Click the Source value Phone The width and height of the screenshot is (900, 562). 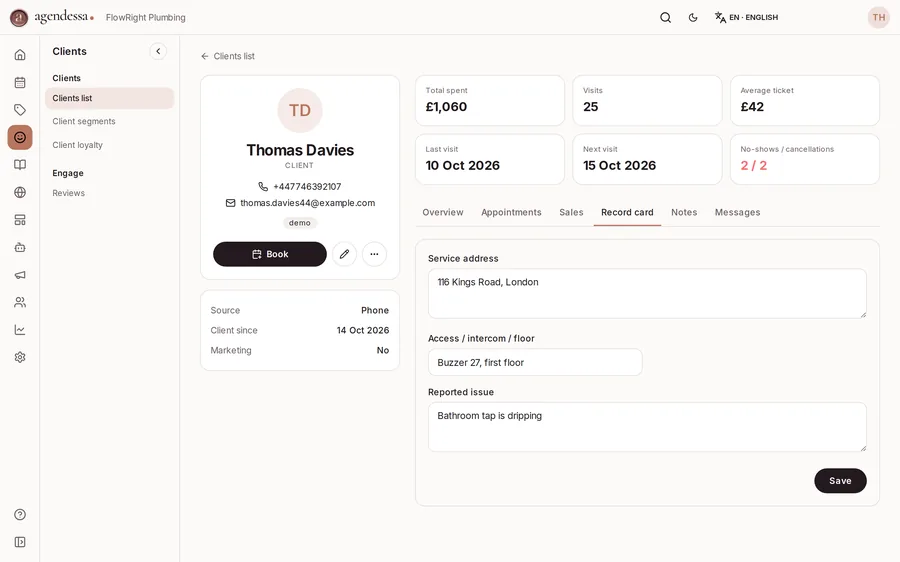click(375, 310)
